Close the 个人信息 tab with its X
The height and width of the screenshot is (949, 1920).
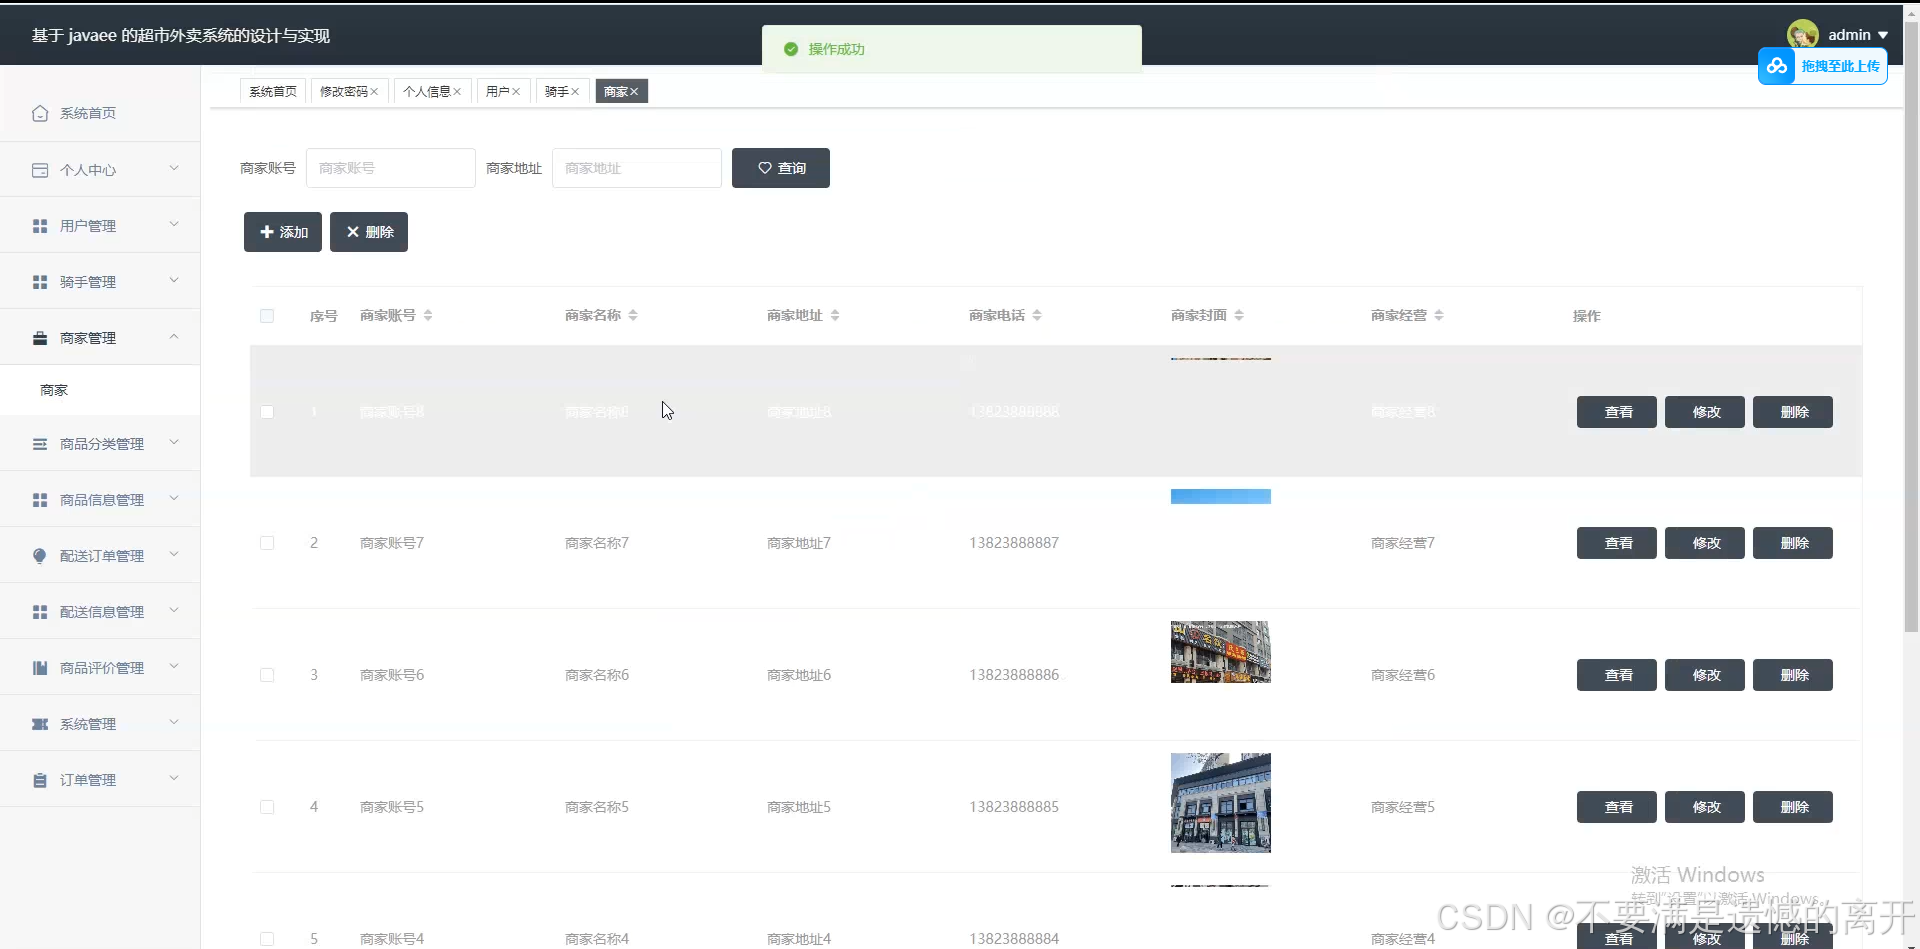coord(457,92)
